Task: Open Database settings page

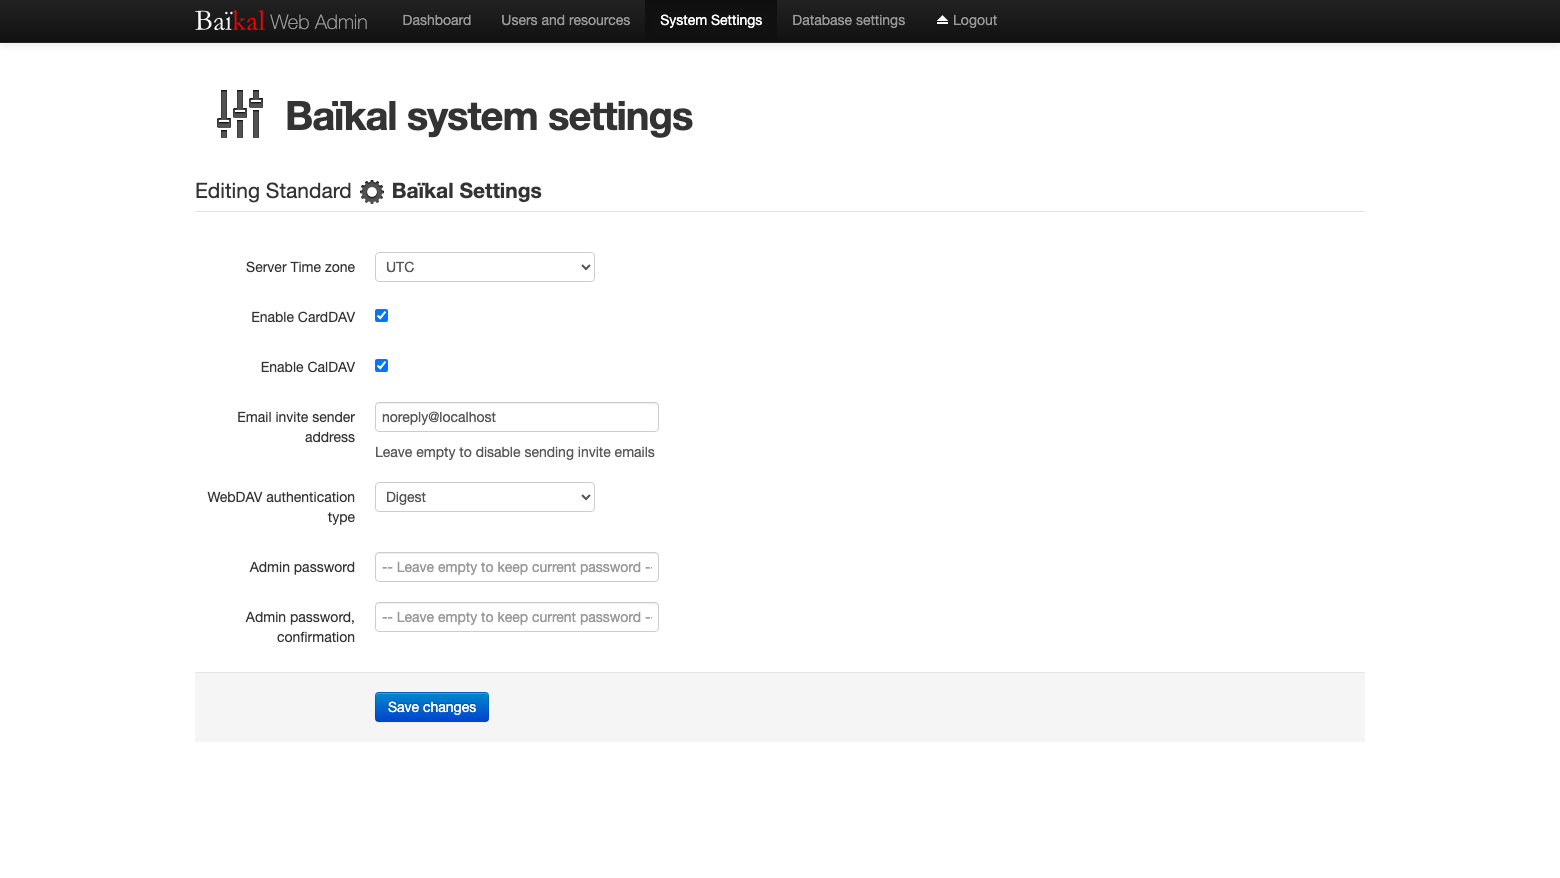Action: [848, 20]
